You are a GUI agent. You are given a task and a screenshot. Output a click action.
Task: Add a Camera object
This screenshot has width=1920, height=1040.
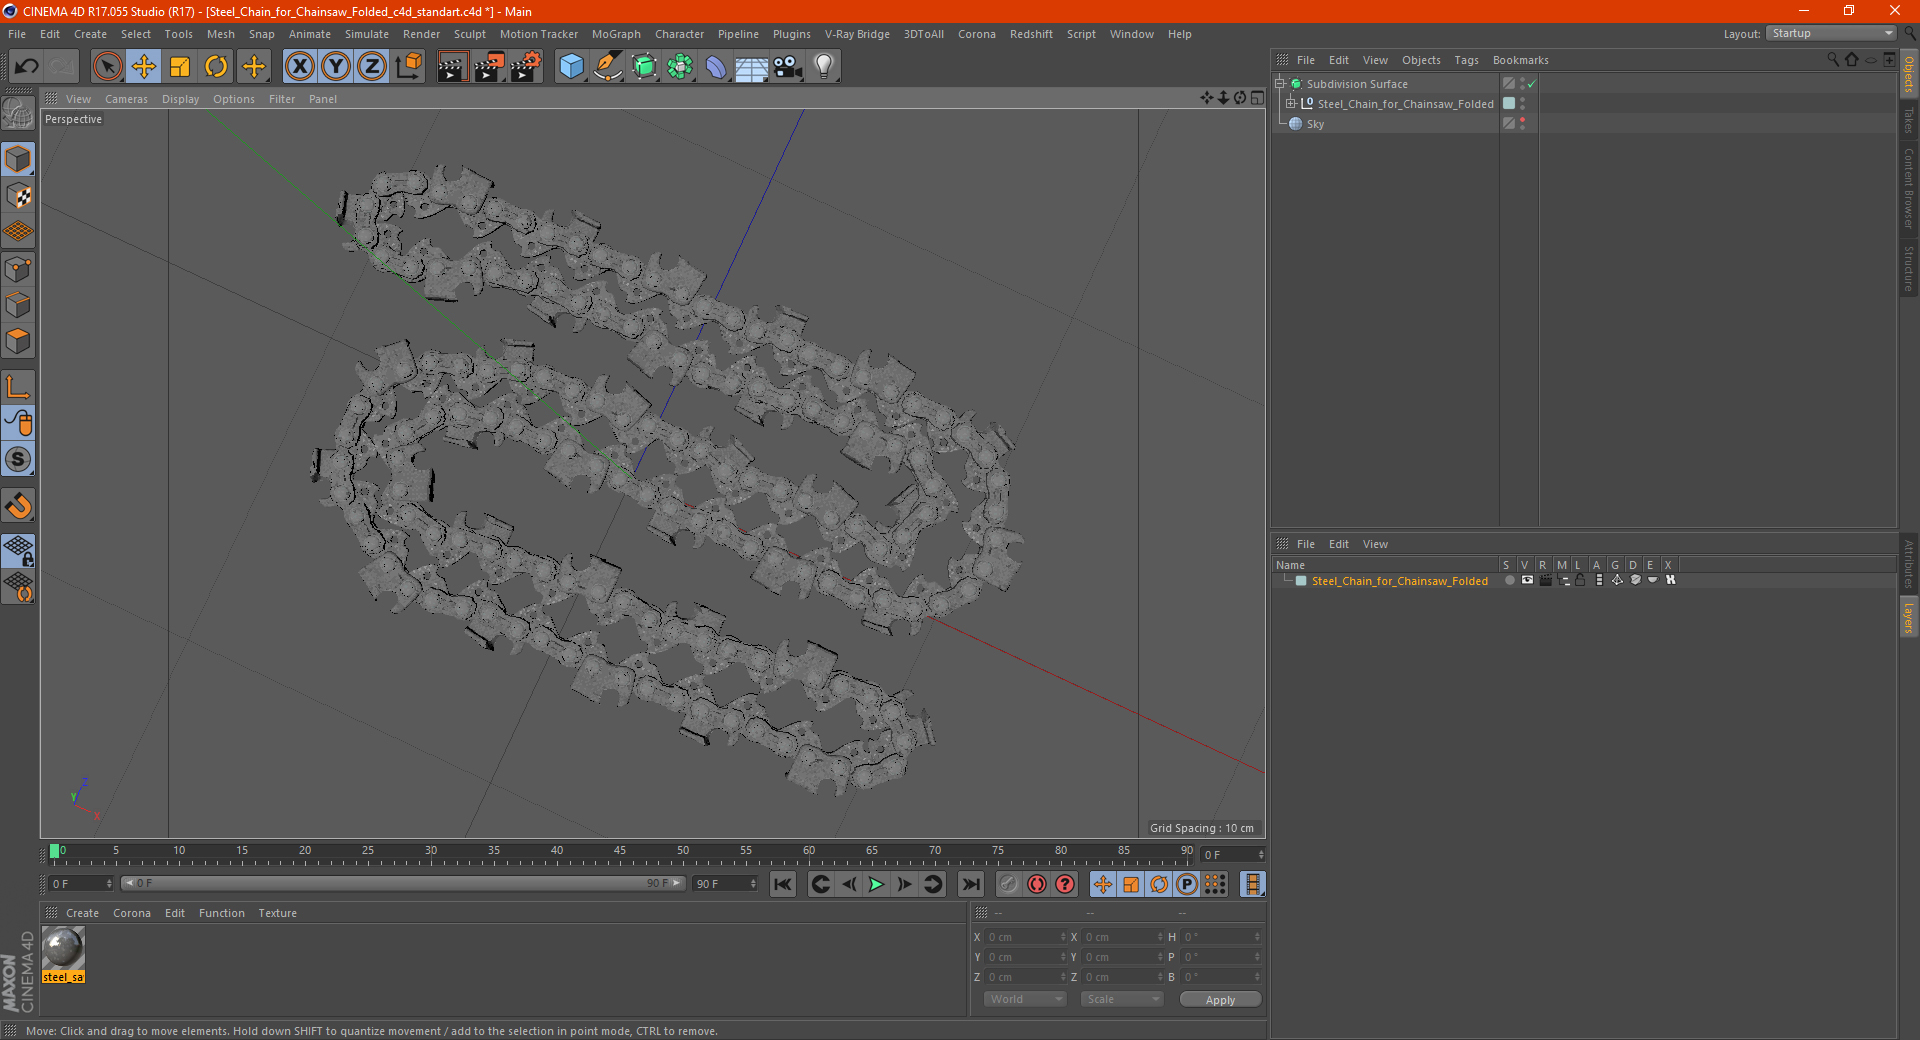788,67
